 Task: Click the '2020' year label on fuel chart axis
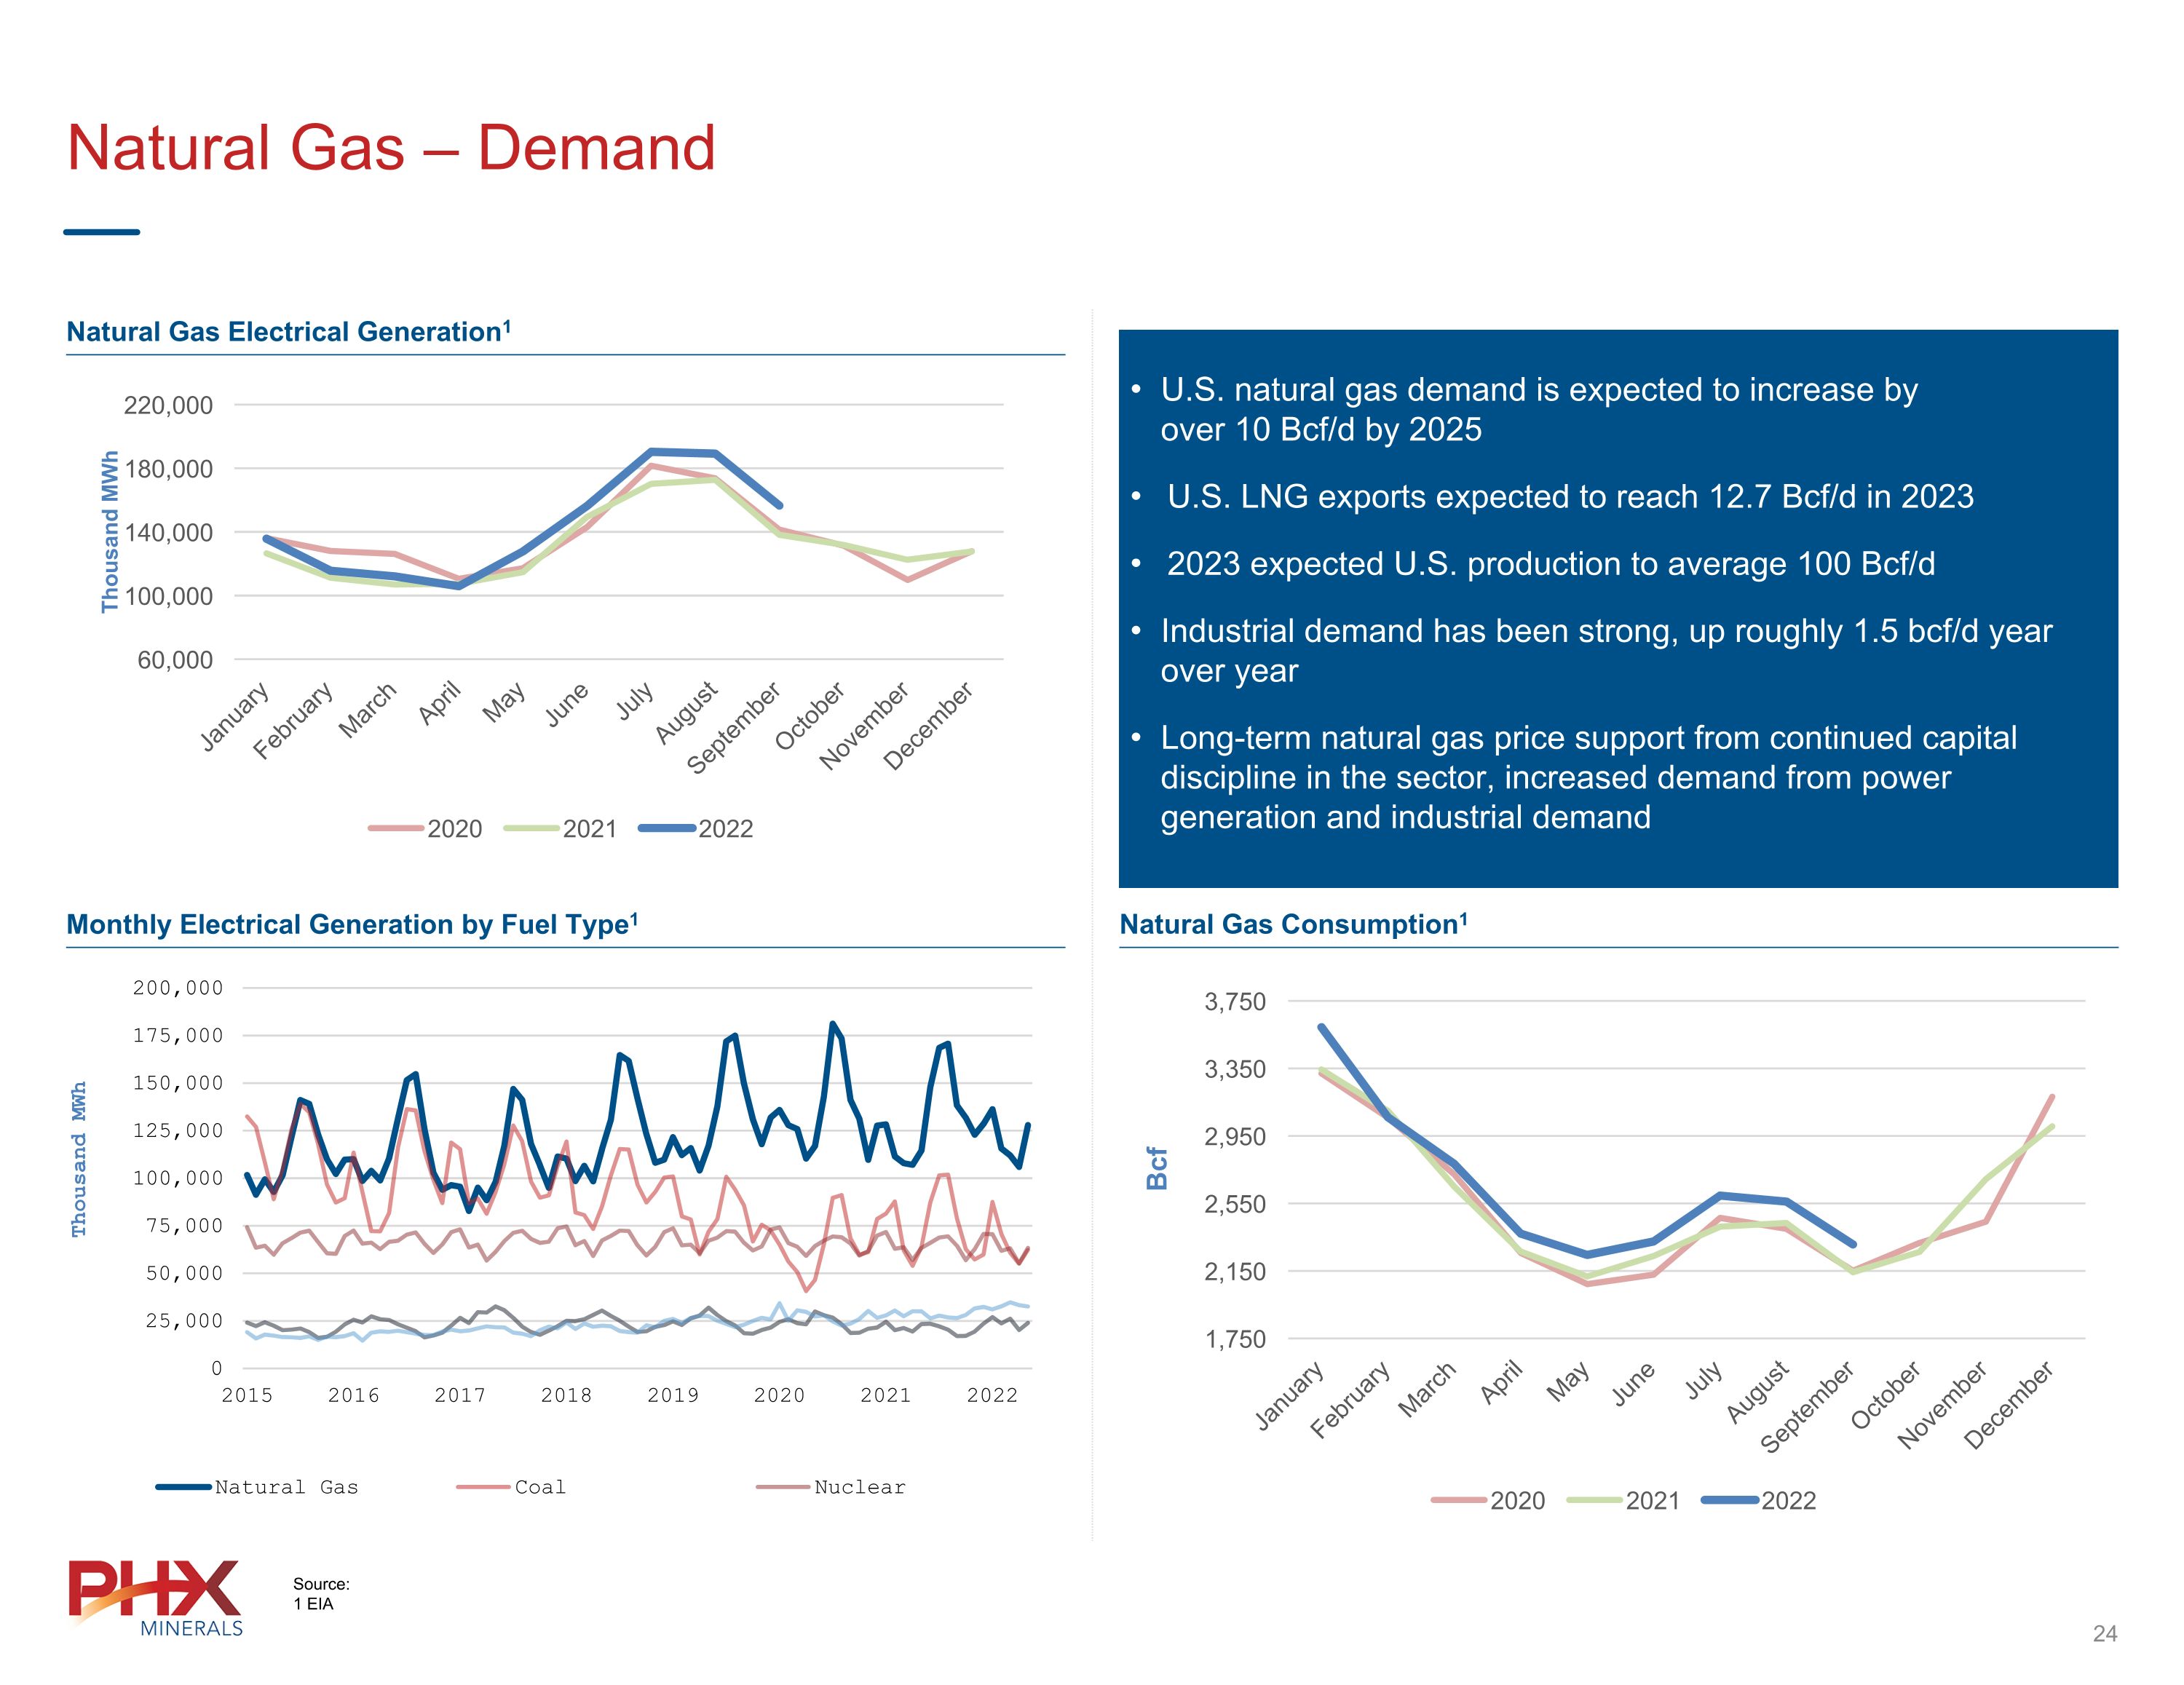coord(779,1395)
